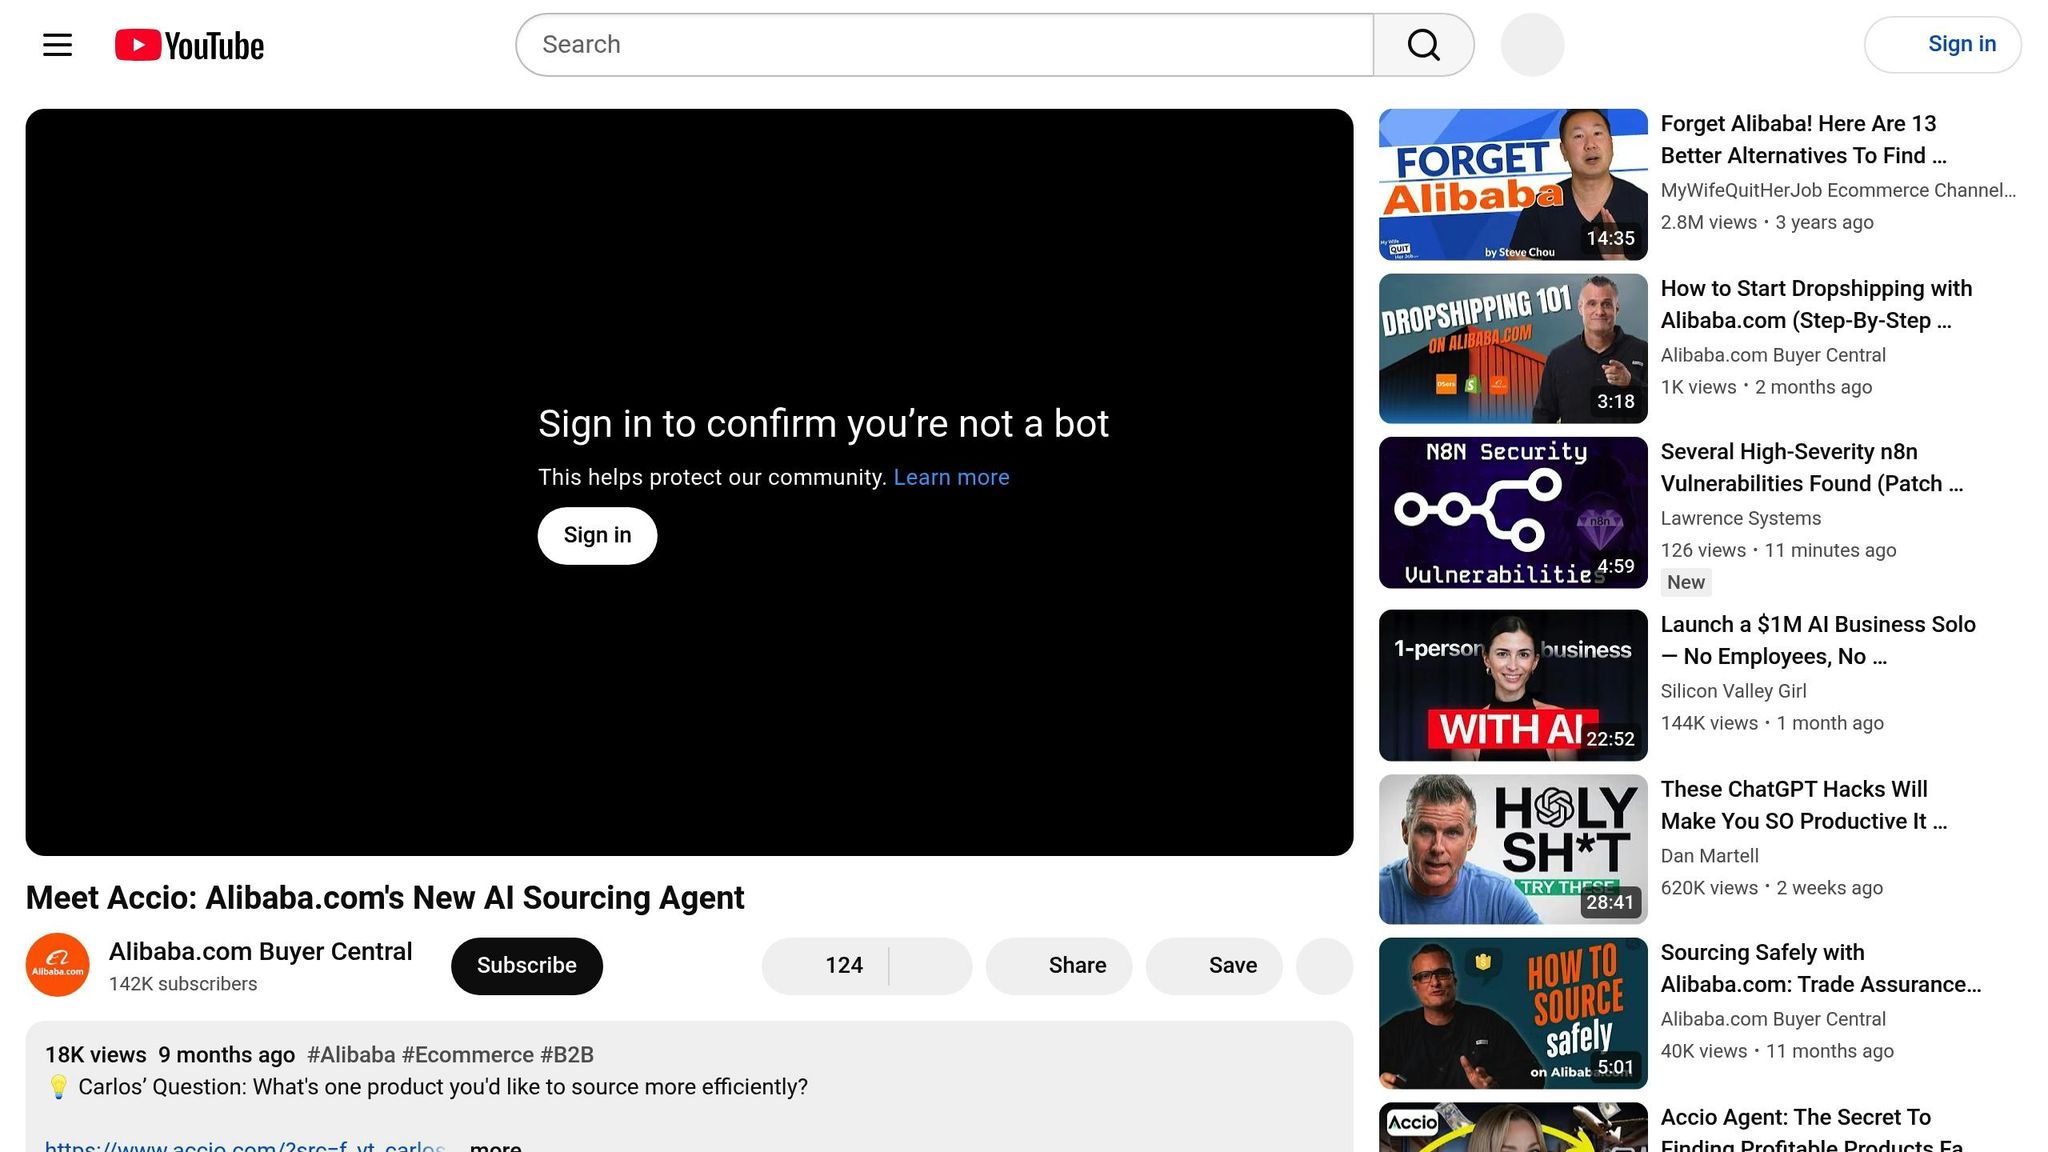Like the video showing 124 likes
The height and width of the screenshot is (1152, 2048).
tap(826, 966)
